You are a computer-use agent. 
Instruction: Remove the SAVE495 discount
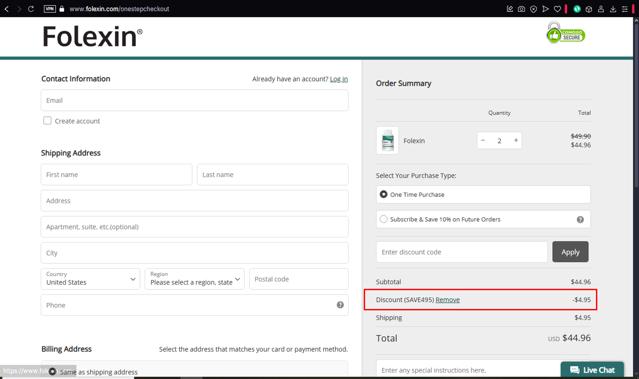(x=447, y=300)
